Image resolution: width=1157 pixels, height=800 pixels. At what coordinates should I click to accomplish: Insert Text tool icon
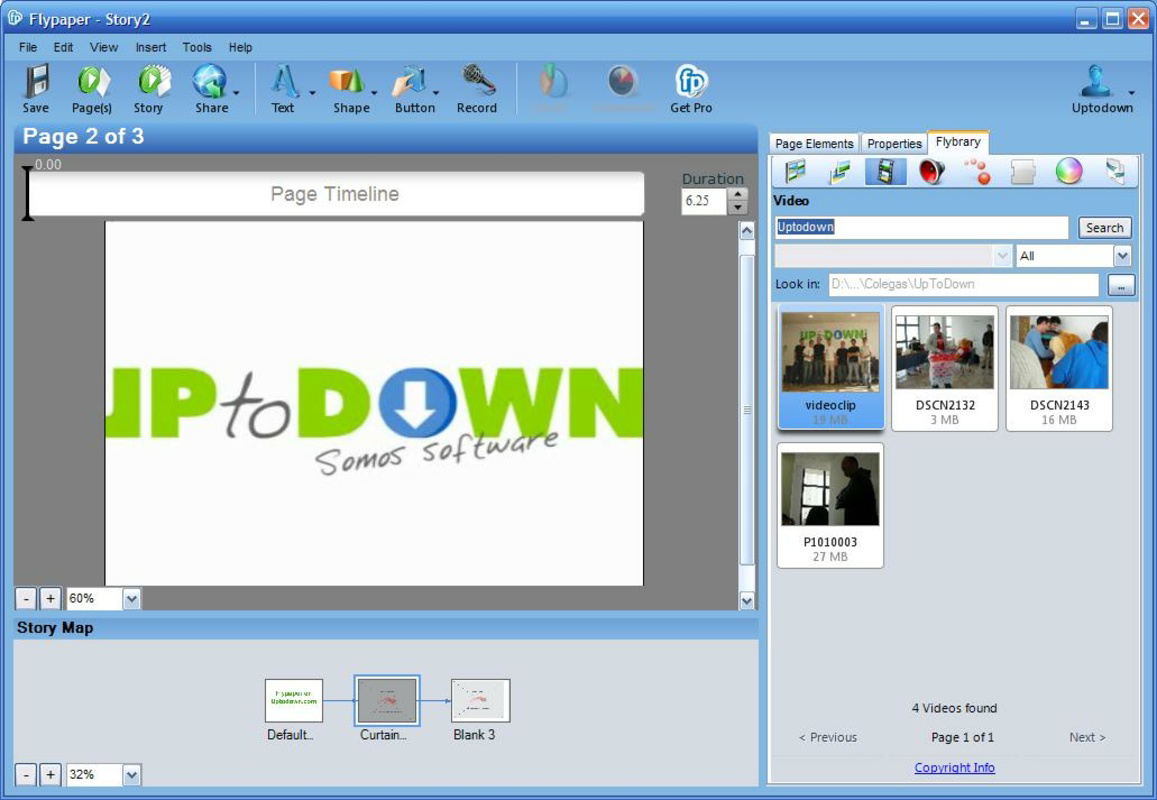[x=284, y=82]
